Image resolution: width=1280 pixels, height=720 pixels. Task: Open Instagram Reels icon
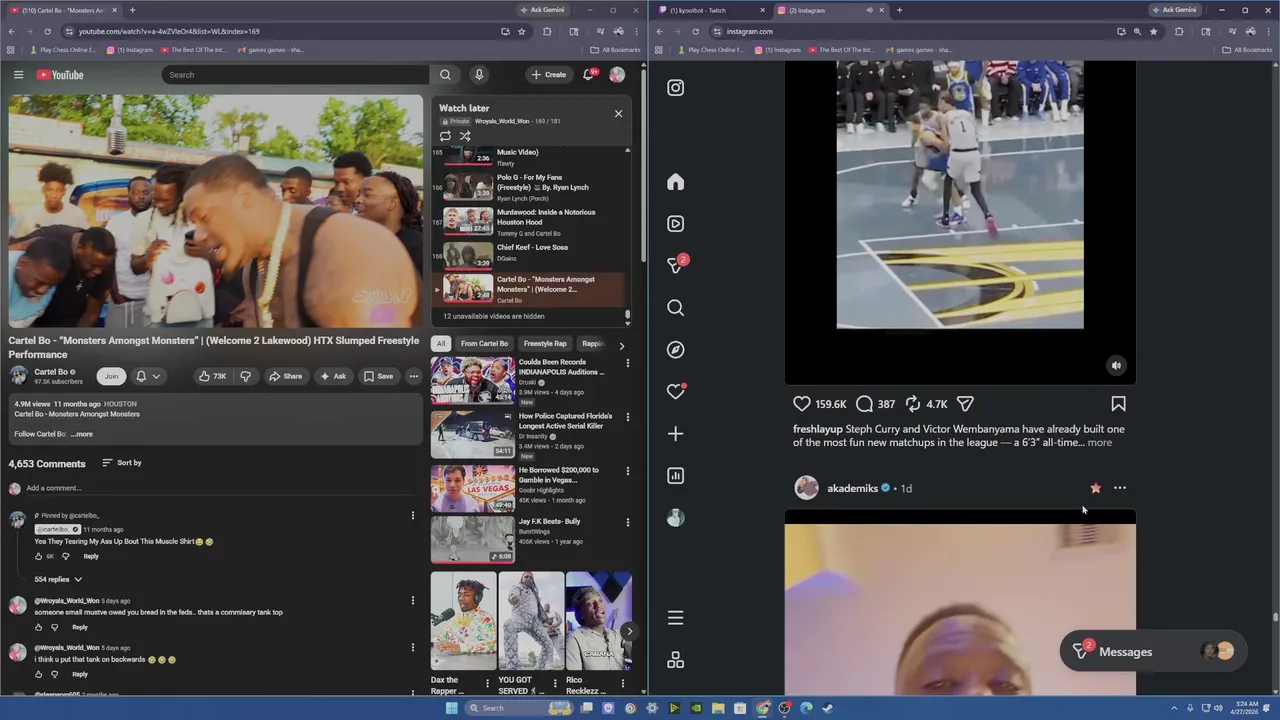click(676, 224)
